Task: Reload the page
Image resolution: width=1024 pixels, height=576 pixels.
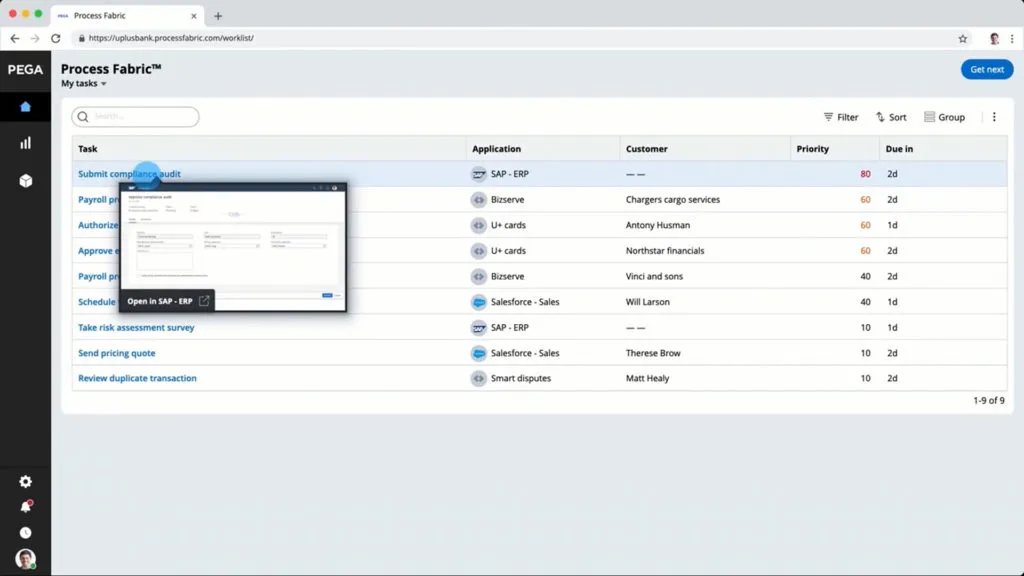Action: click(x=56, y=39)
